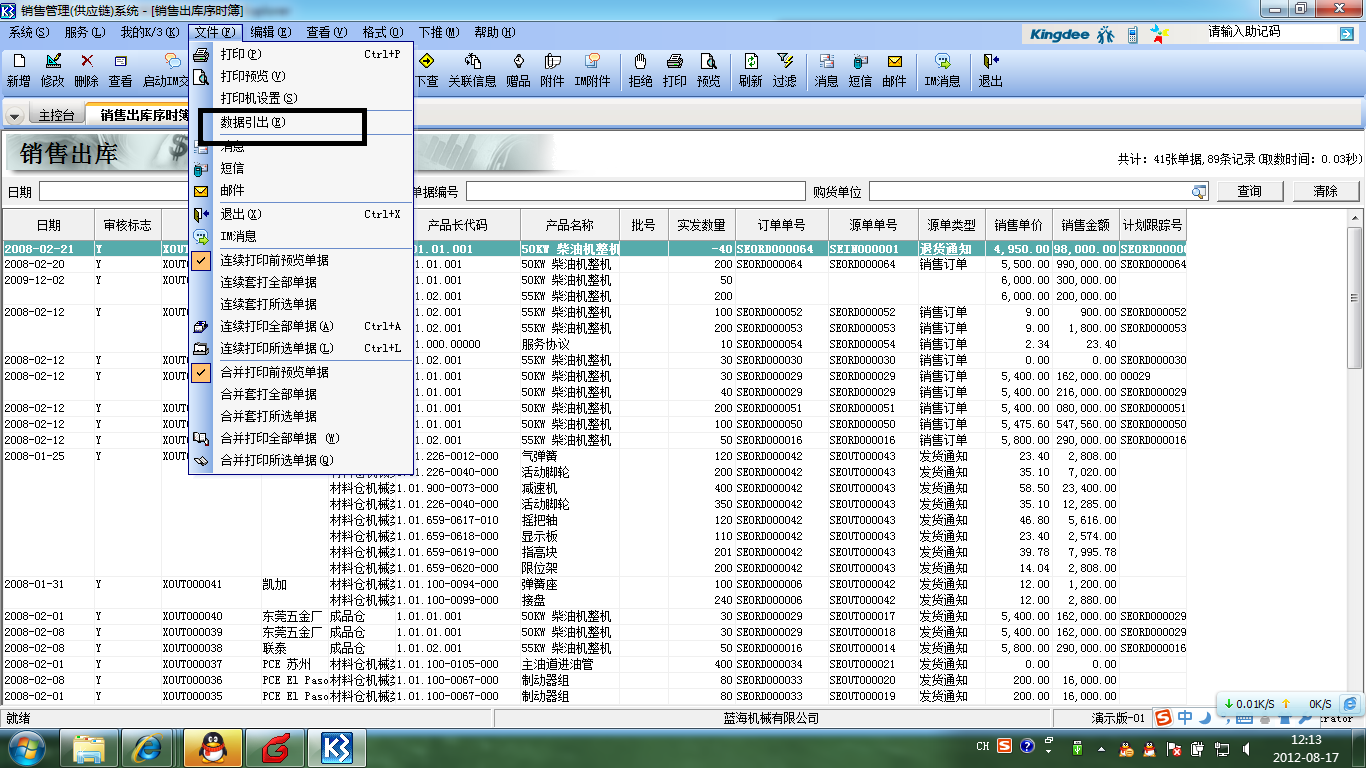The height and width of the screenshot is (768, 1366).
Task: Switch to the 主控台 tab
Action: [x=56, y=116]
